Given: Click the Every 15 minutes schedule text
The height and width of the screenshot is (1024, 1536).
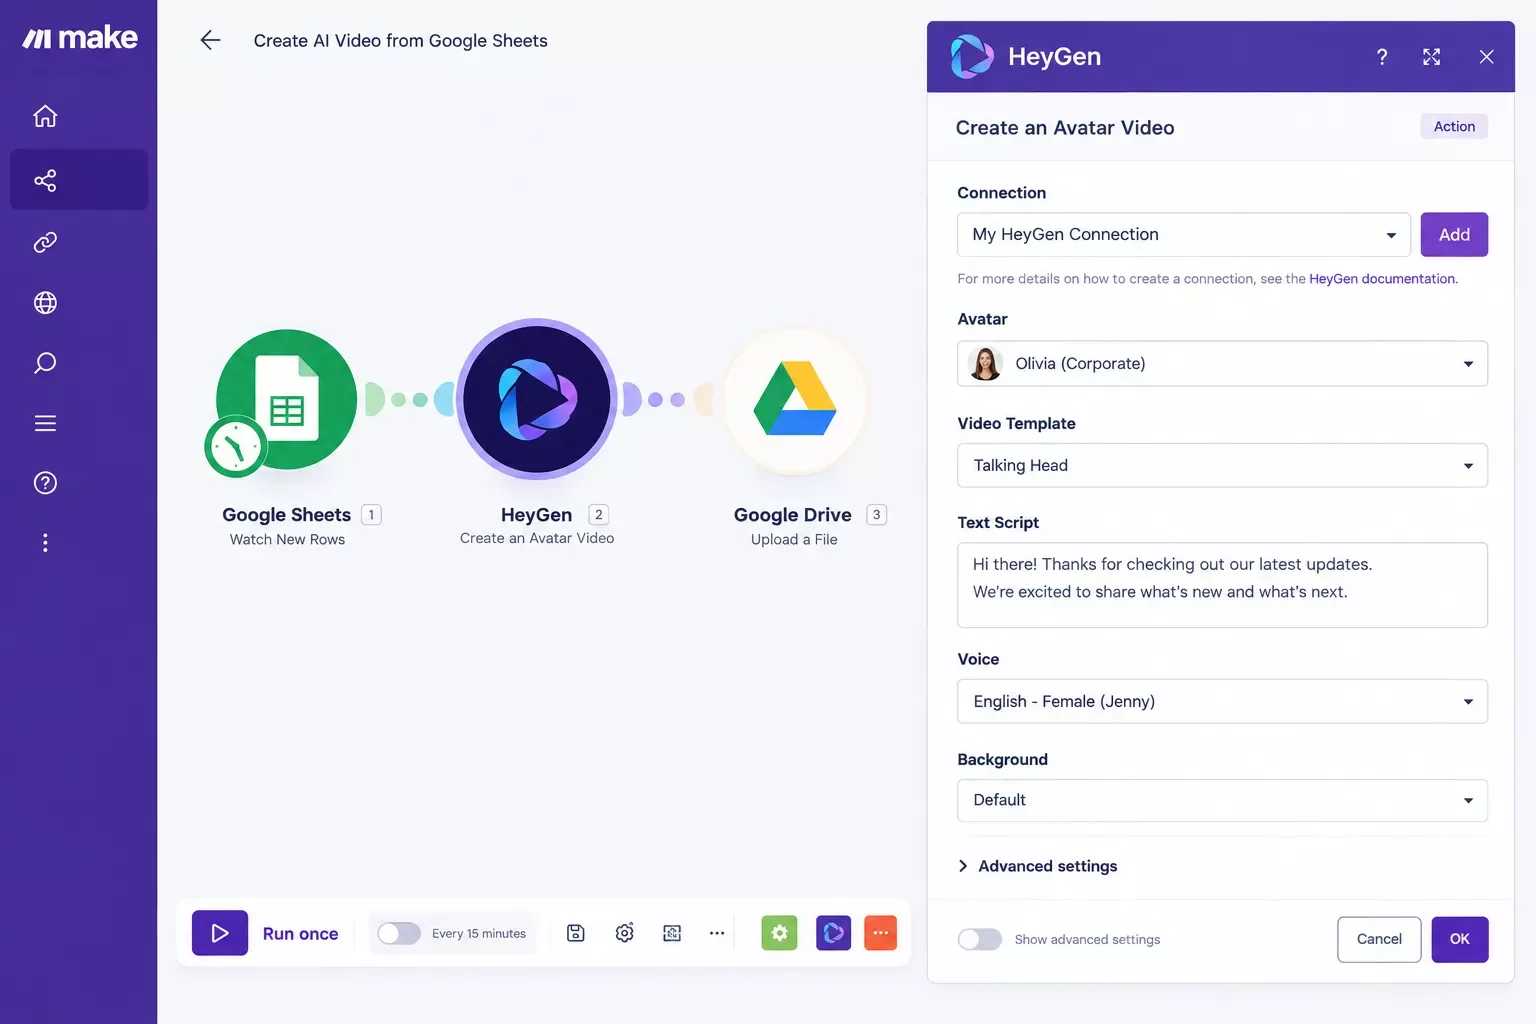Looking at the screenshot, I should point(479,933).
